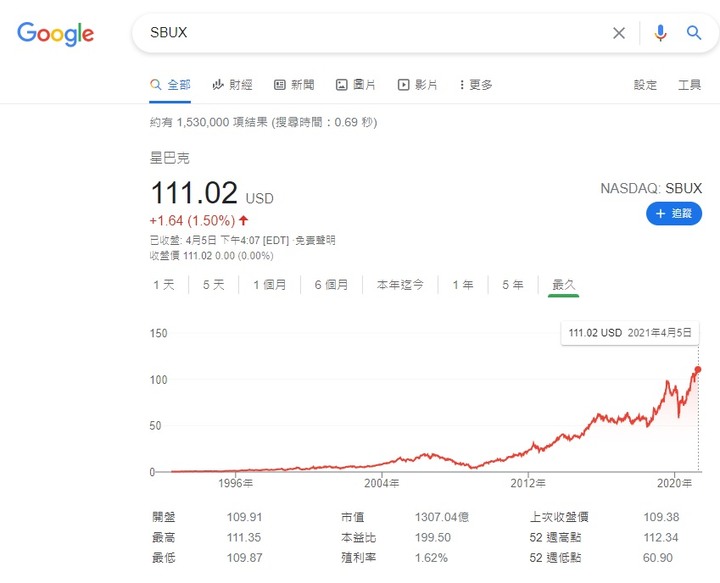
Task: Select the 本年迄今 year-to-date range
Action: [x=400, y=285]
